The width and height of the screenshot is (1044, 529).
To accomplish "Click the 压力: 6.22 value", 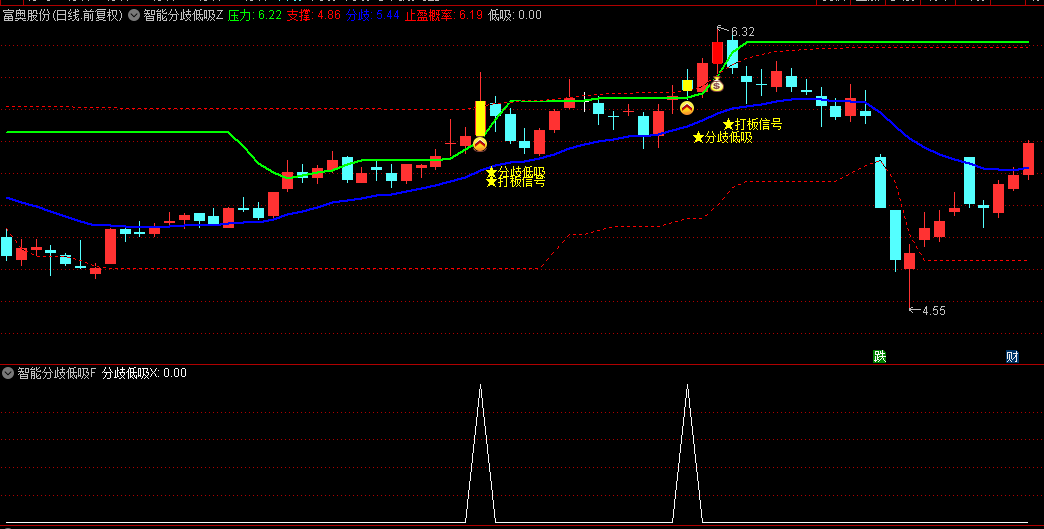I will point(254,15).
